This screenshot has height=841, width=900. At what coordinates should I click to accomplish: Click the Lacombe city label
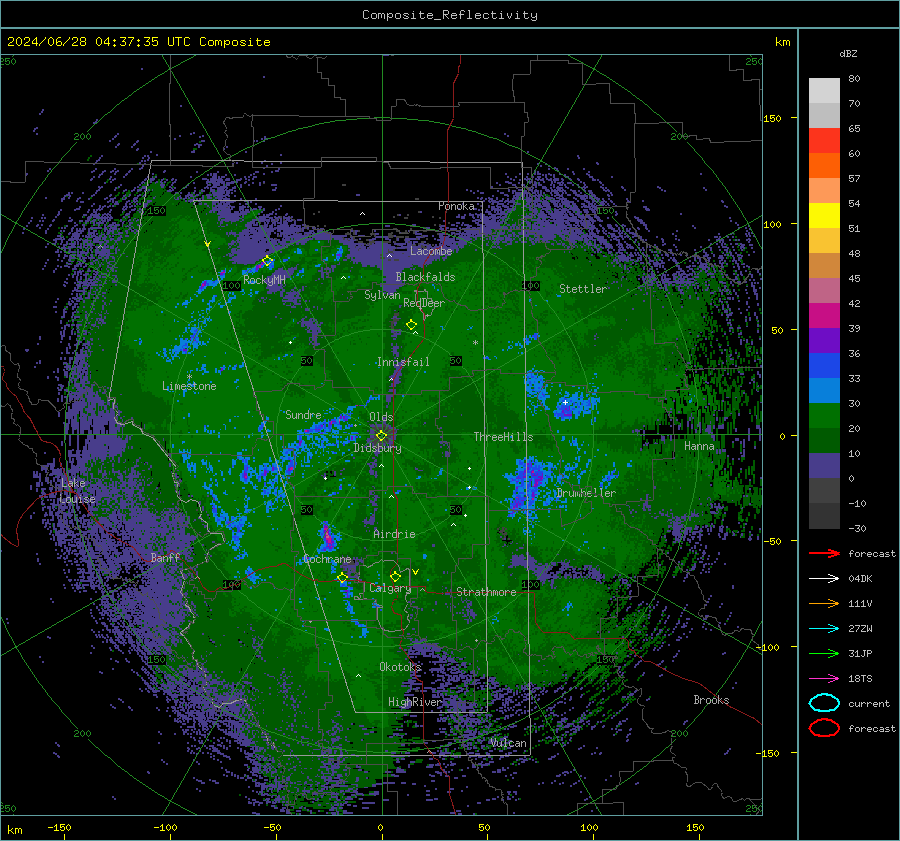[x=431, y=251]
